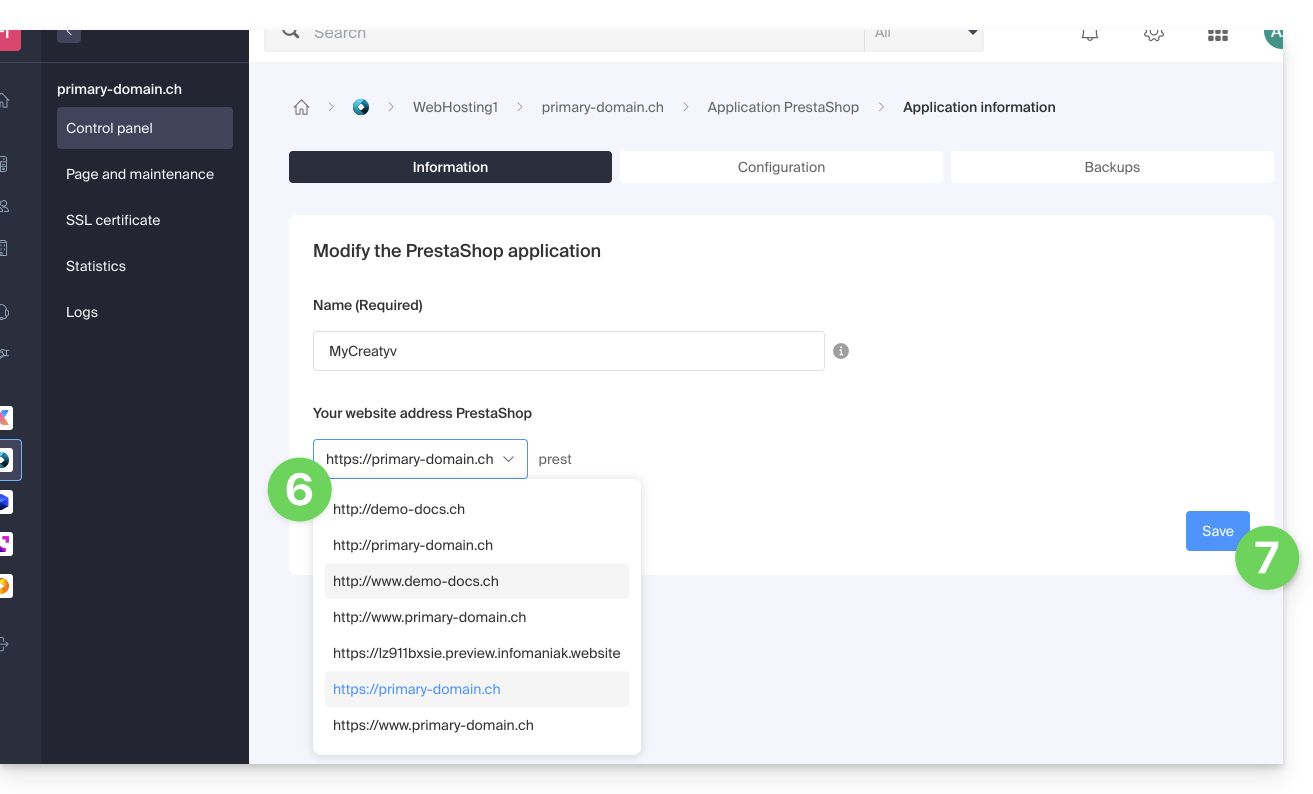Click the Save button

(1217, 531)
